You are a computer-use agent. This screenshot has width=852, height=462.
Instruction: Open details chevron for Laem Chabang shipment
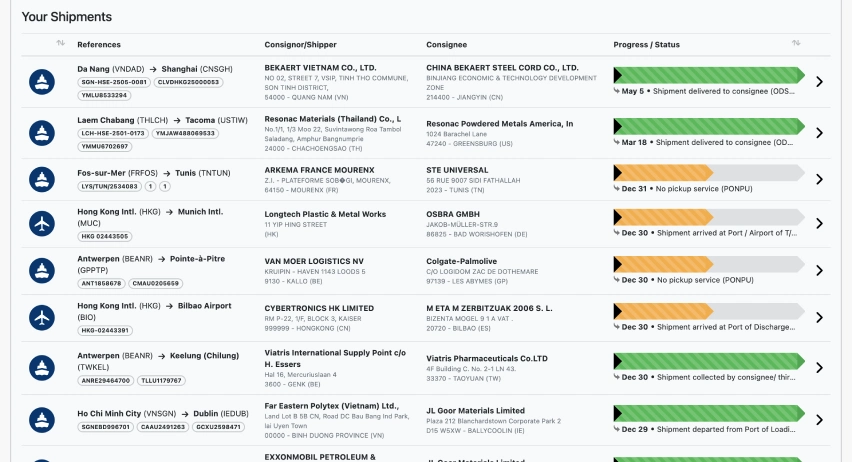pyautogui.click(x=819, y=133)
